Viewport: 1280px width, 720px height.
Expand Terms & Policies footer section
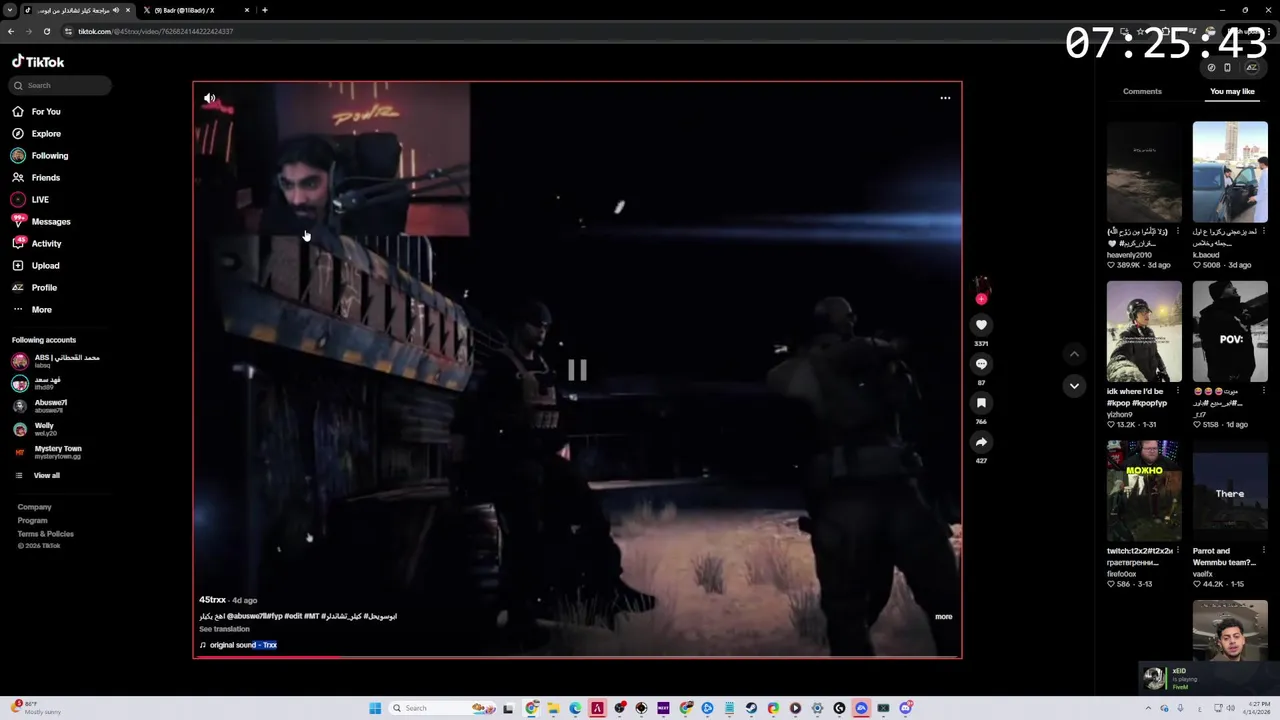(45, 534)
